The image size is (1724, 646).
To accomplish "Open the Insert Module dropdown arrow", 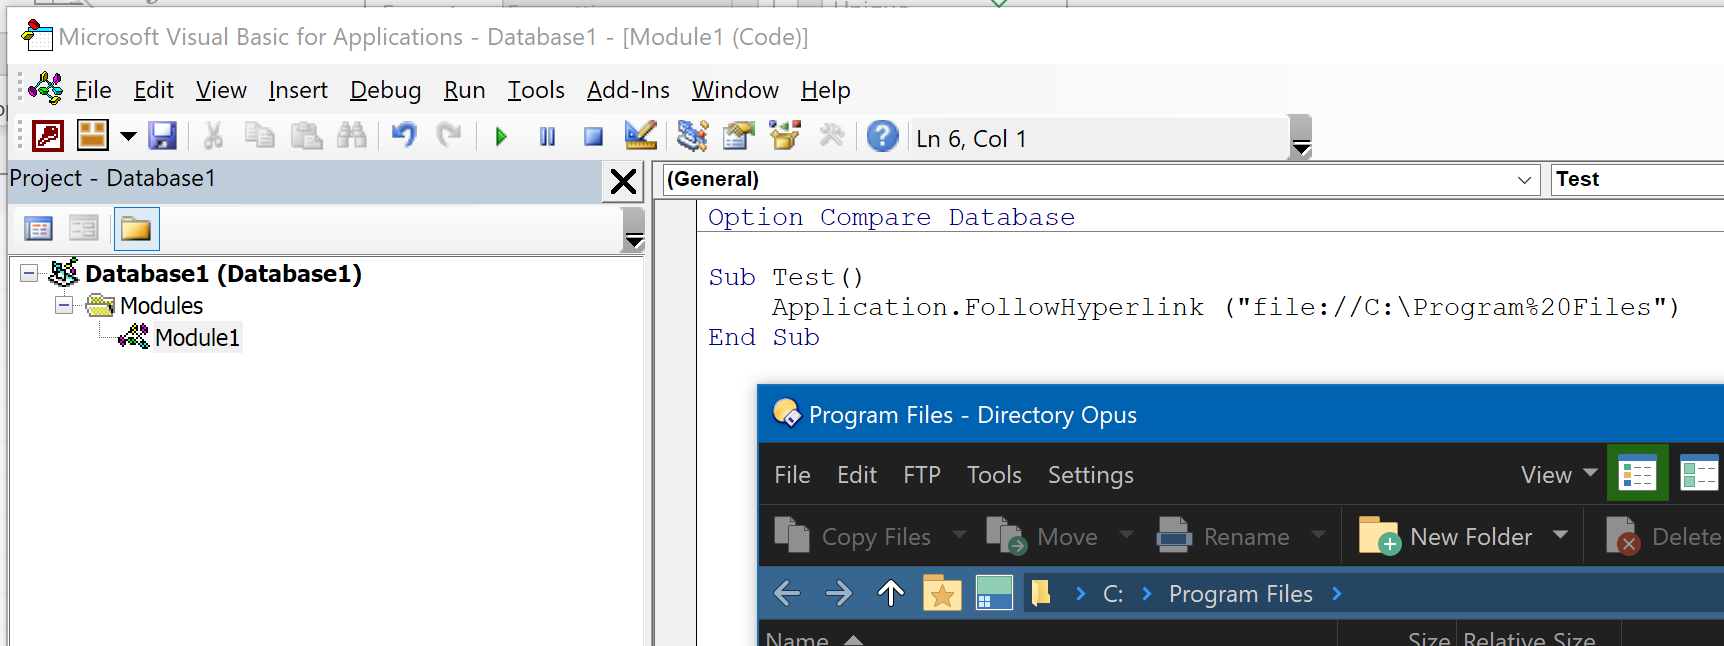I will (128, 136).
